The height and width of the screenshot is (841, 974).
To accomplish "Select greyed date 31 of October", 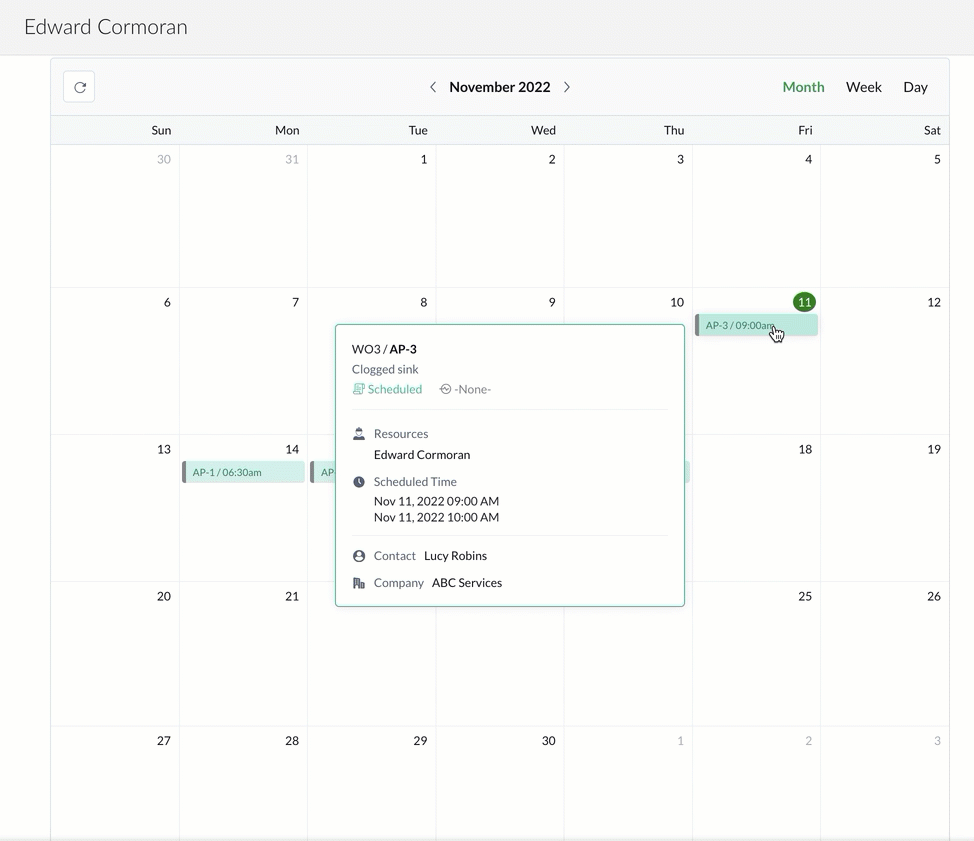I will (292, 159).
